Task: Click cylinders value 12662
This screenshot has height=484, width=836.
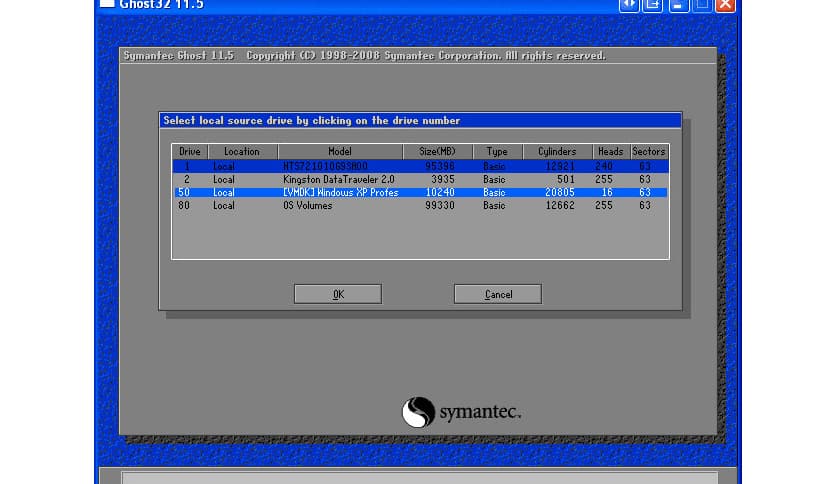Action: pyautogui.click(x=560, y=206)
